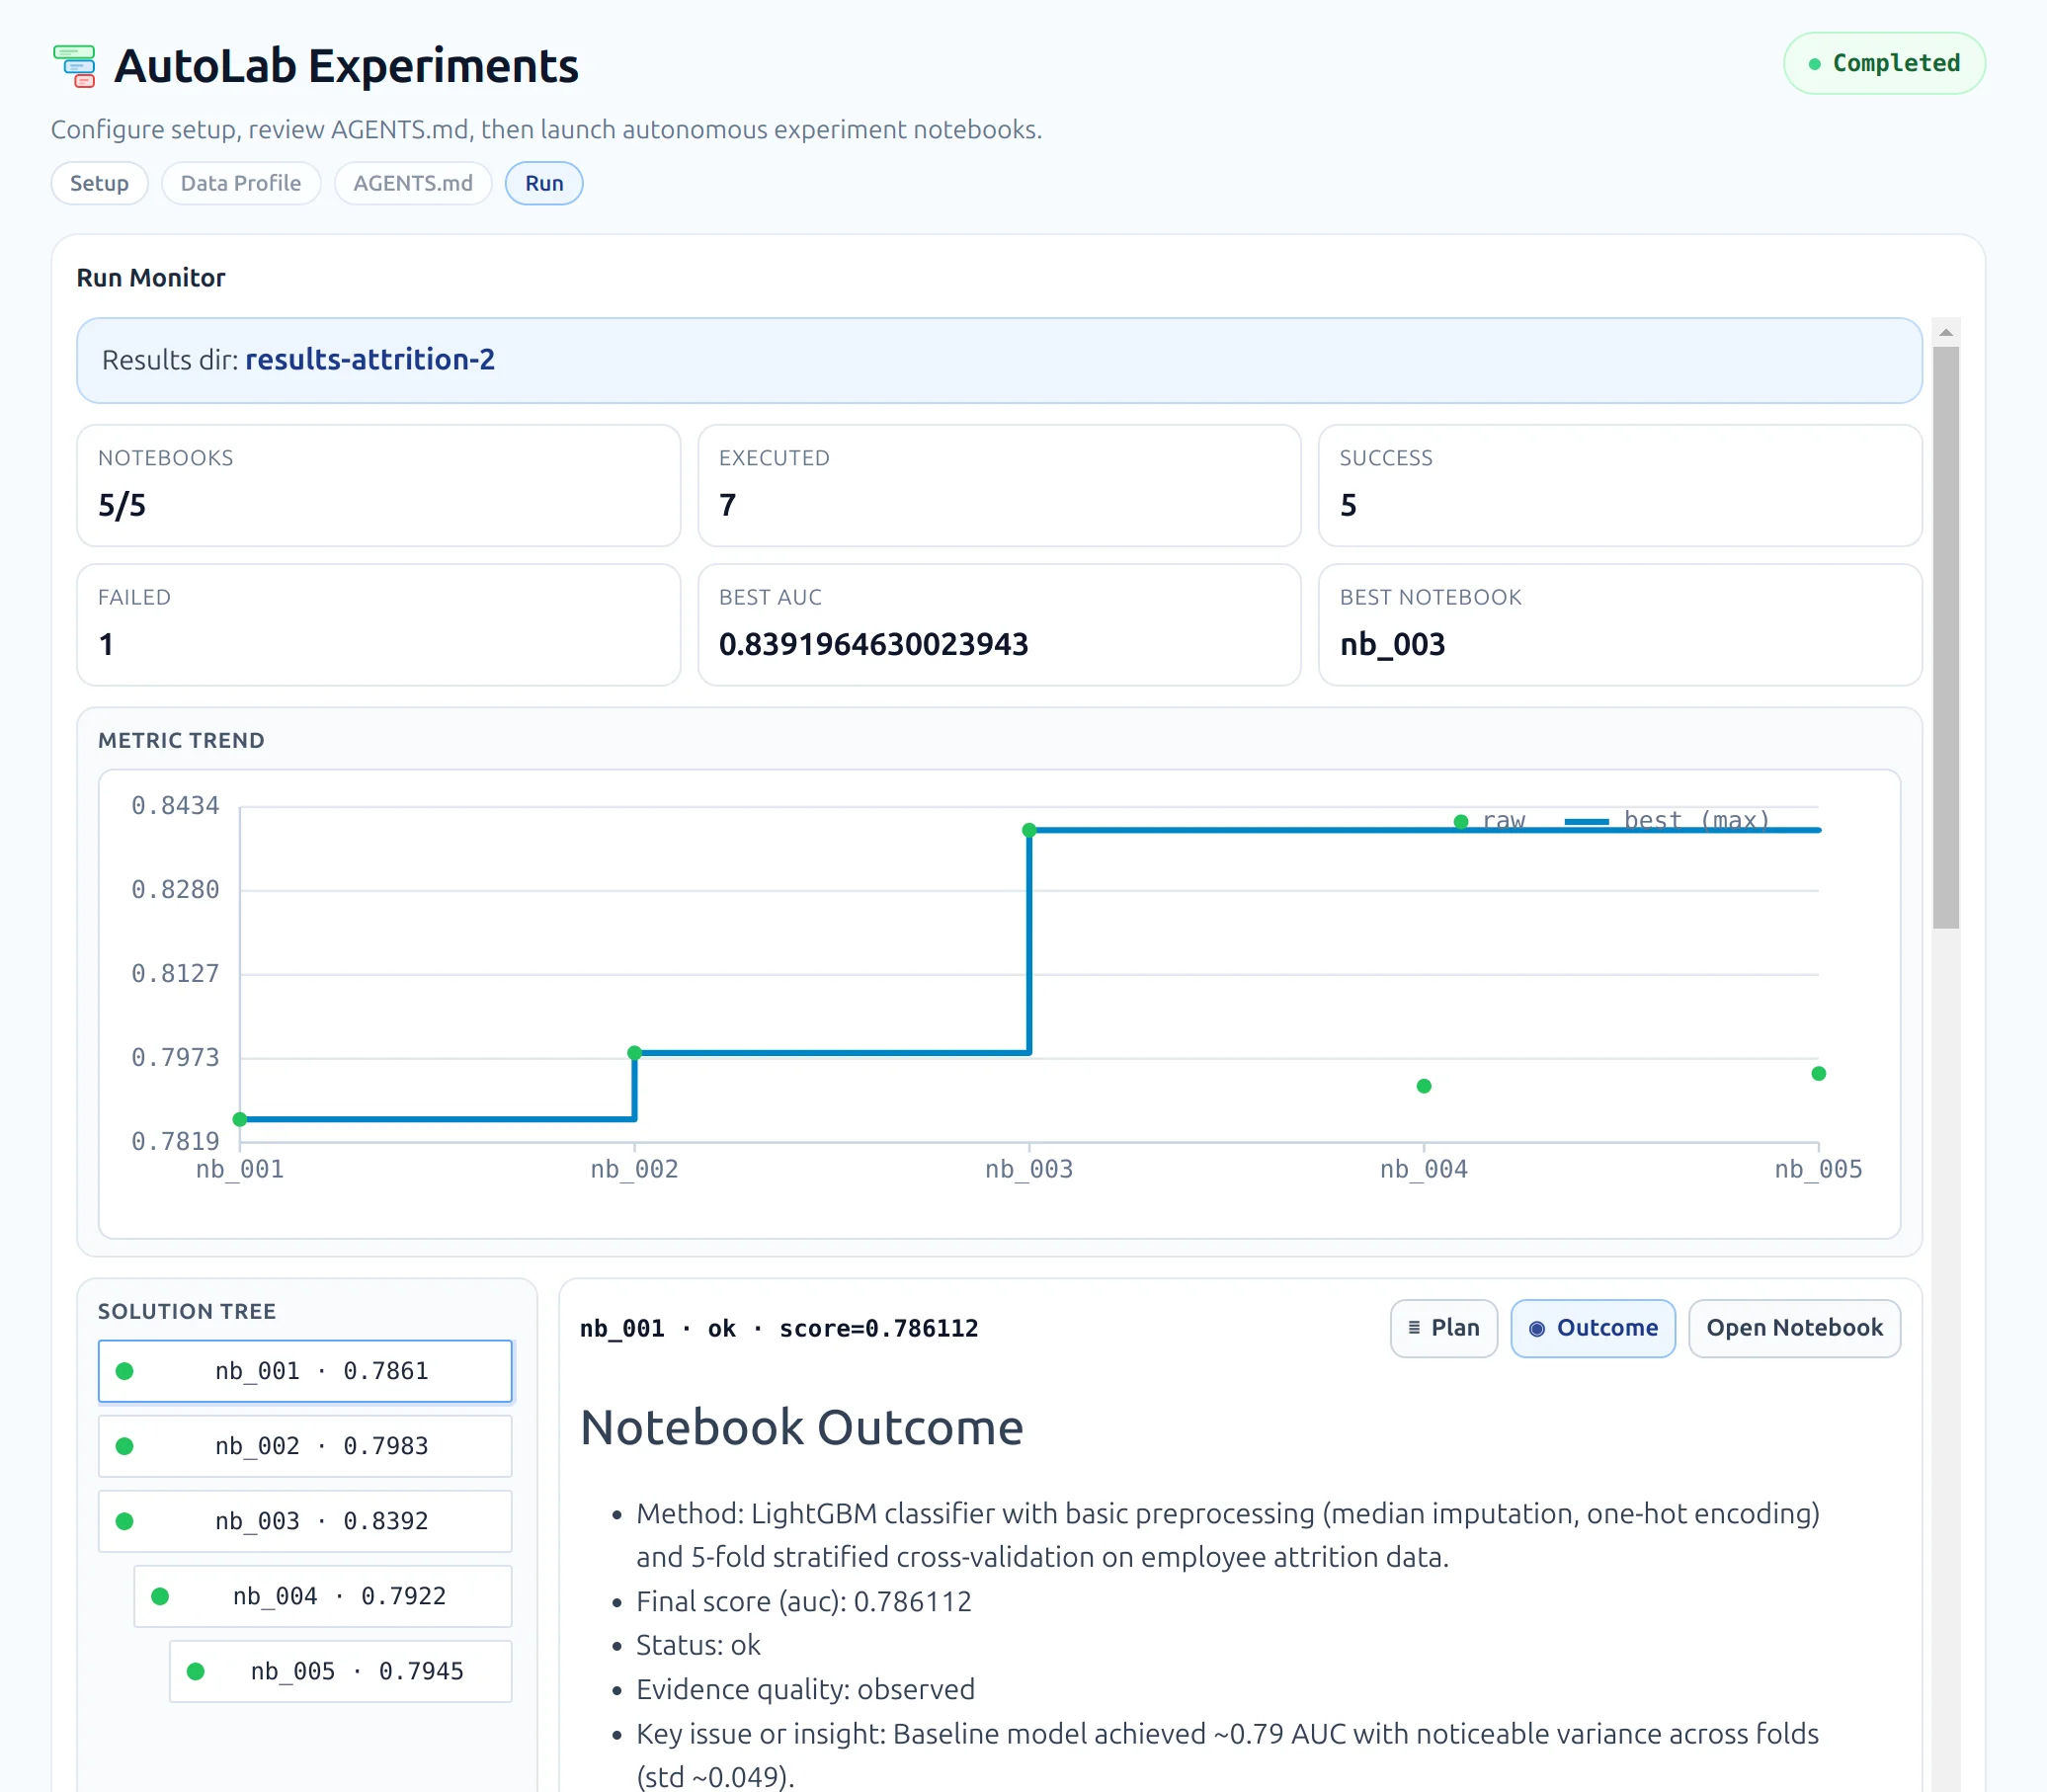Click the green status dot on nb_002 node
The height and width of the screenshot is (1792, 2047).
(x=125, y=1446)
